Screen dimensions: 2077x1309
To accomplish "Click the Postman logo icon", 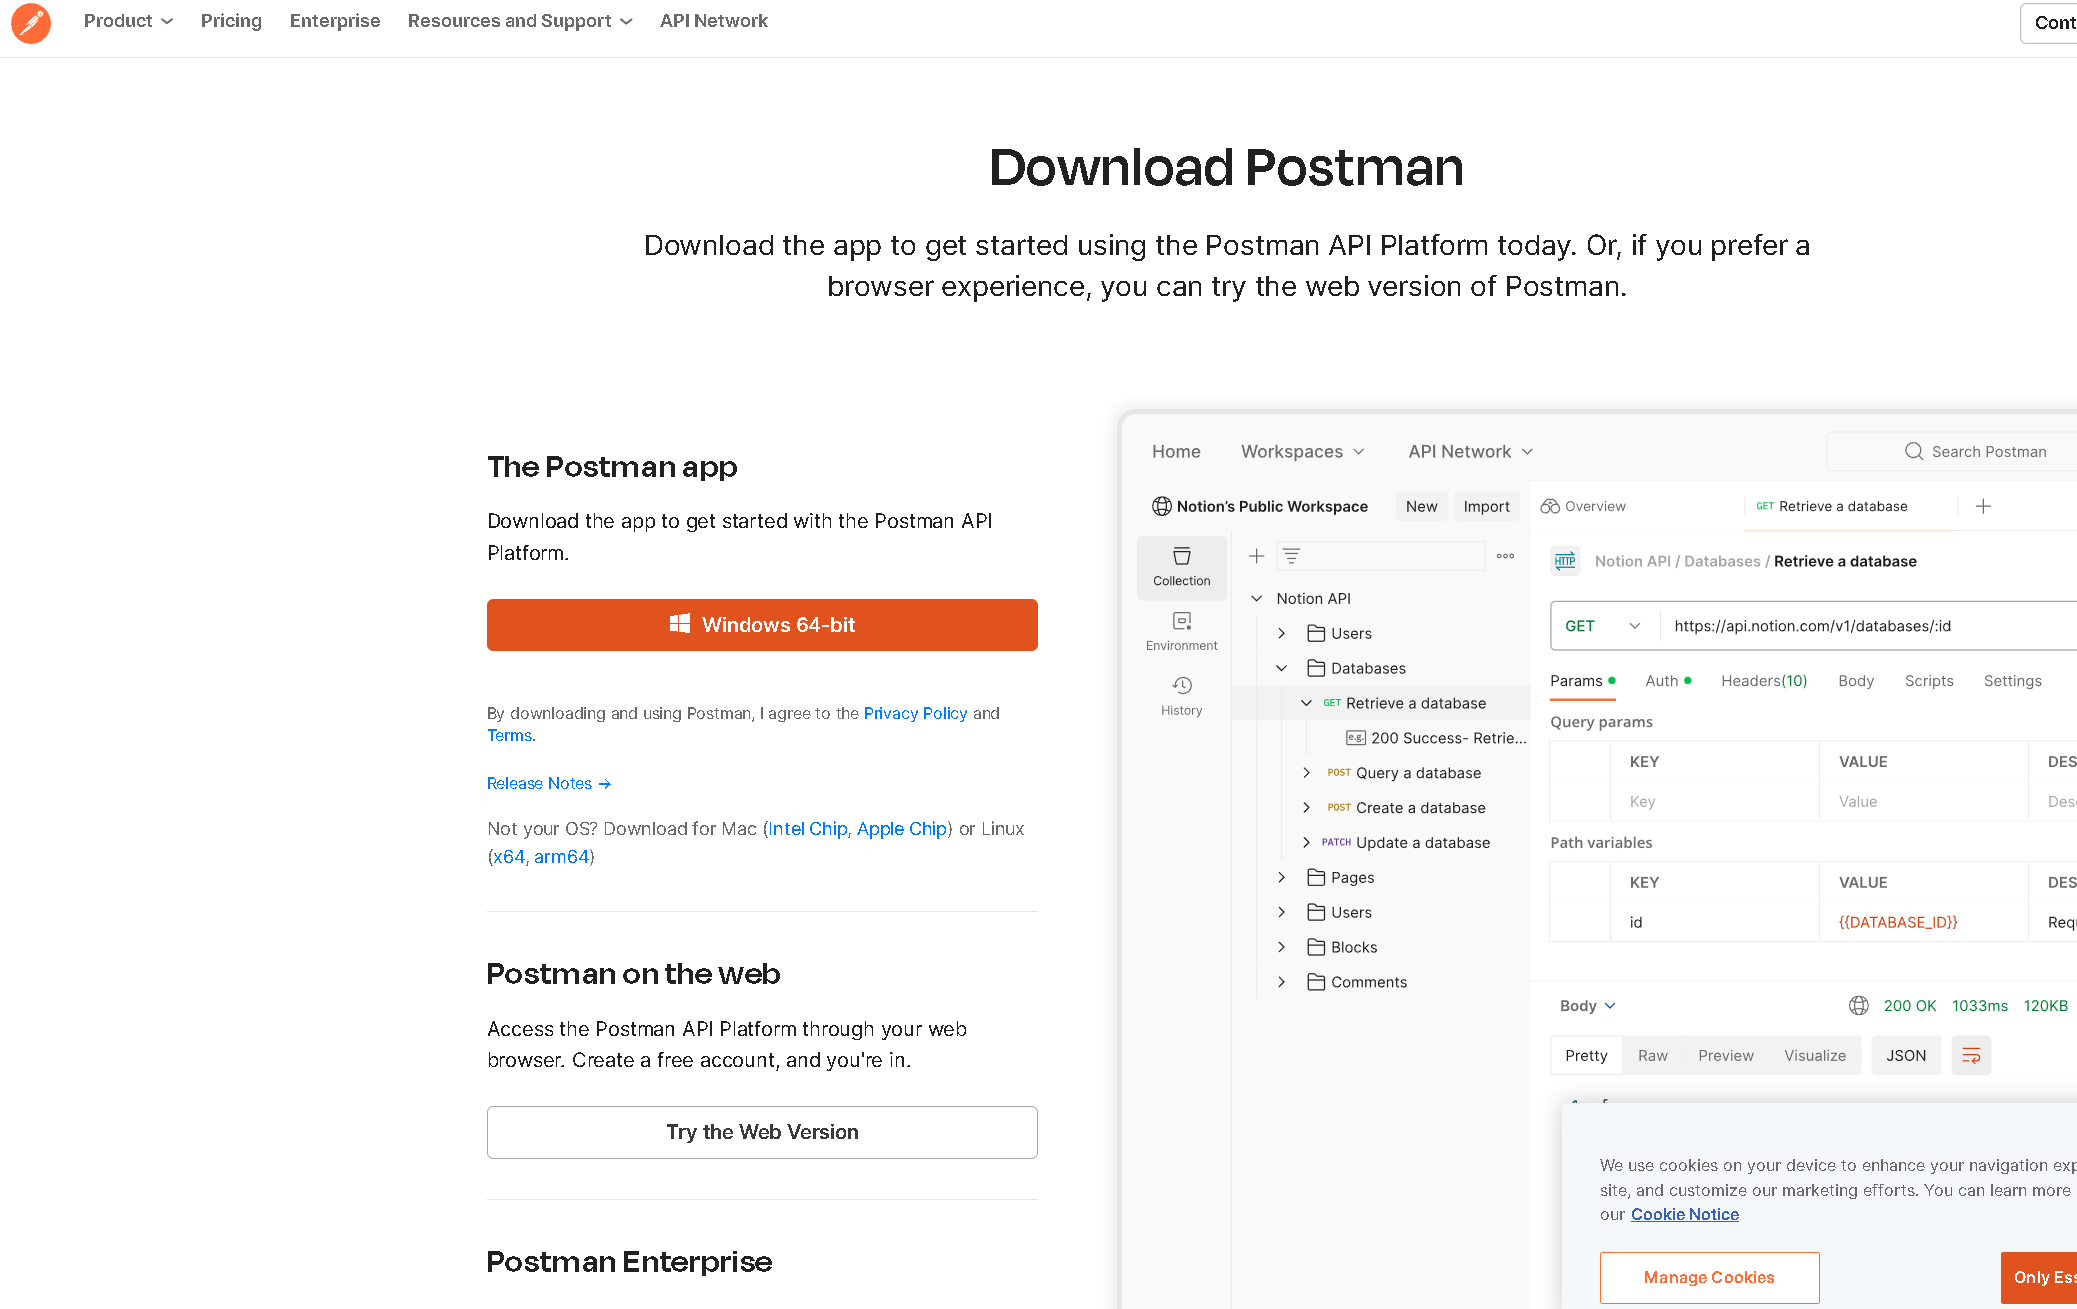I will (x=31, y=22).
